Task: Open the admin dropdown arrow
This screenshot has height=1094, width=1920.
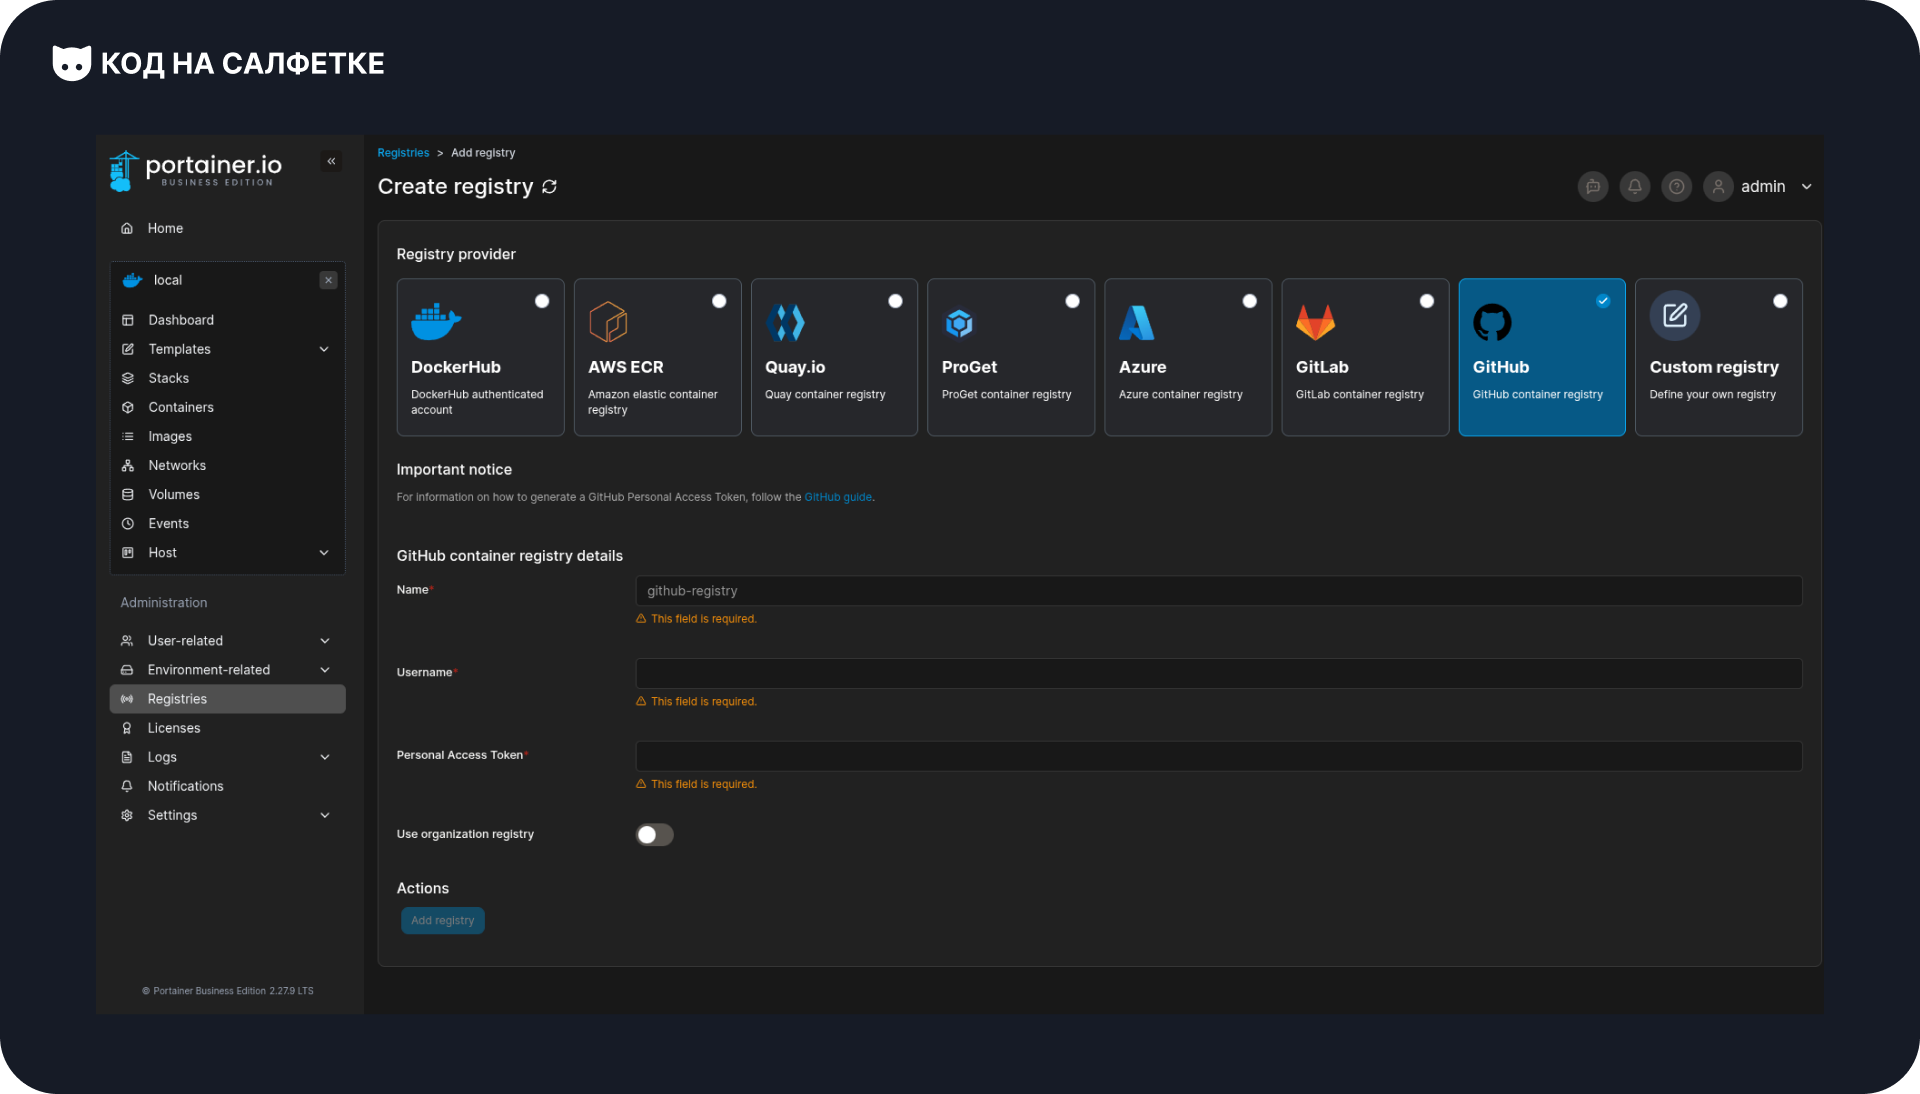Action: (x=1807, y=187)
